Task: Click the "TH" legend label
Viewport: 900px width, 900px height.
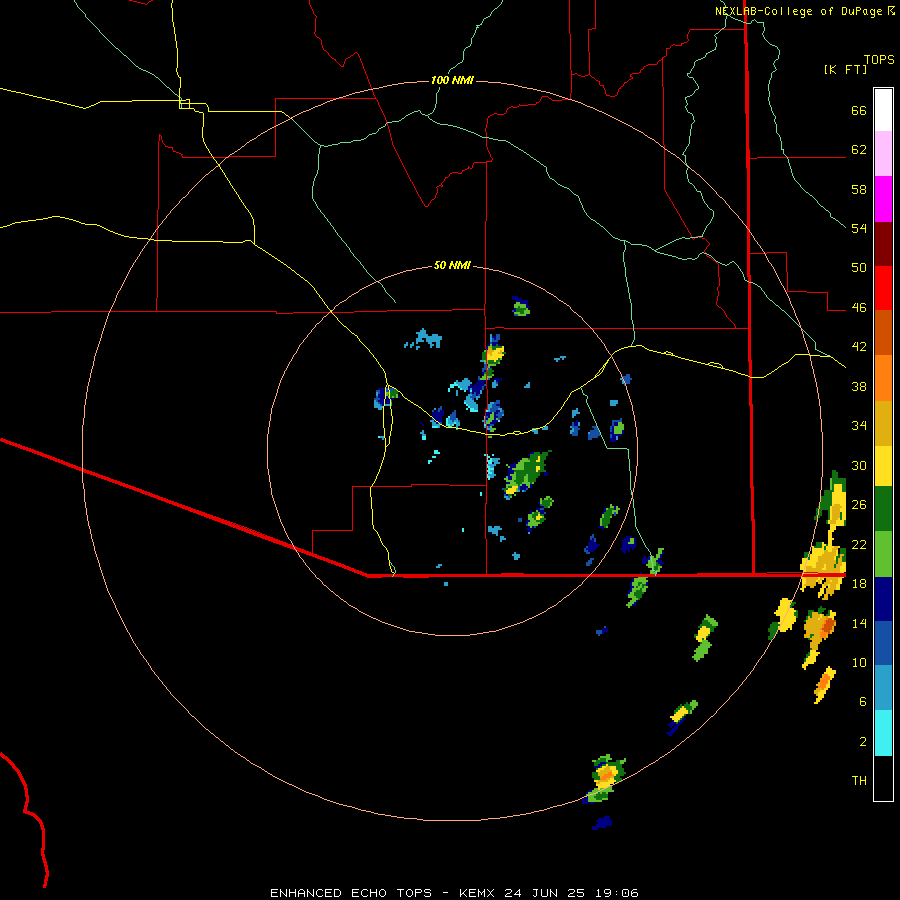Action: 859,781
